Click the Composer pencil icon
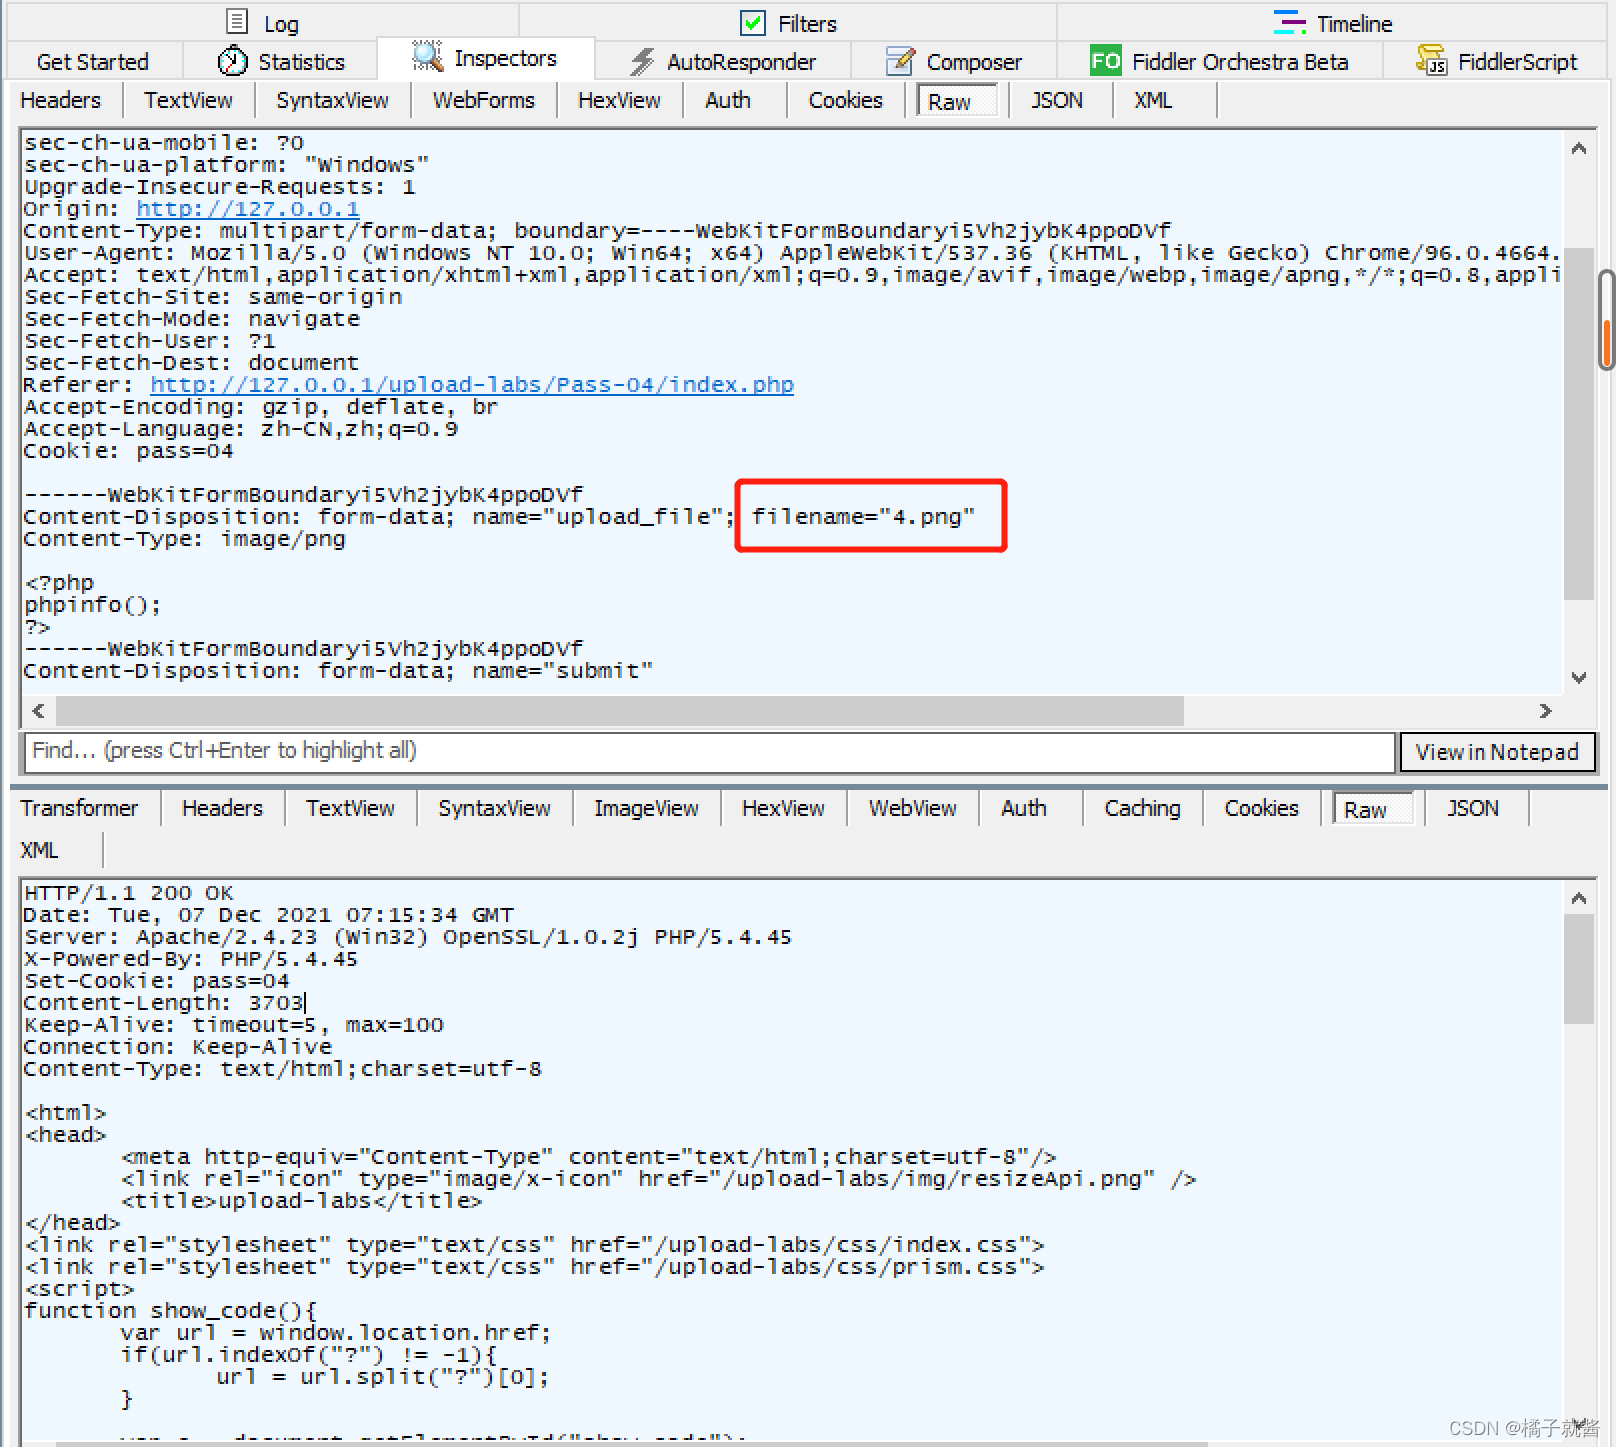This screenshot has height=1447, width=1616. pyautogui.click(x=900, y=61)
